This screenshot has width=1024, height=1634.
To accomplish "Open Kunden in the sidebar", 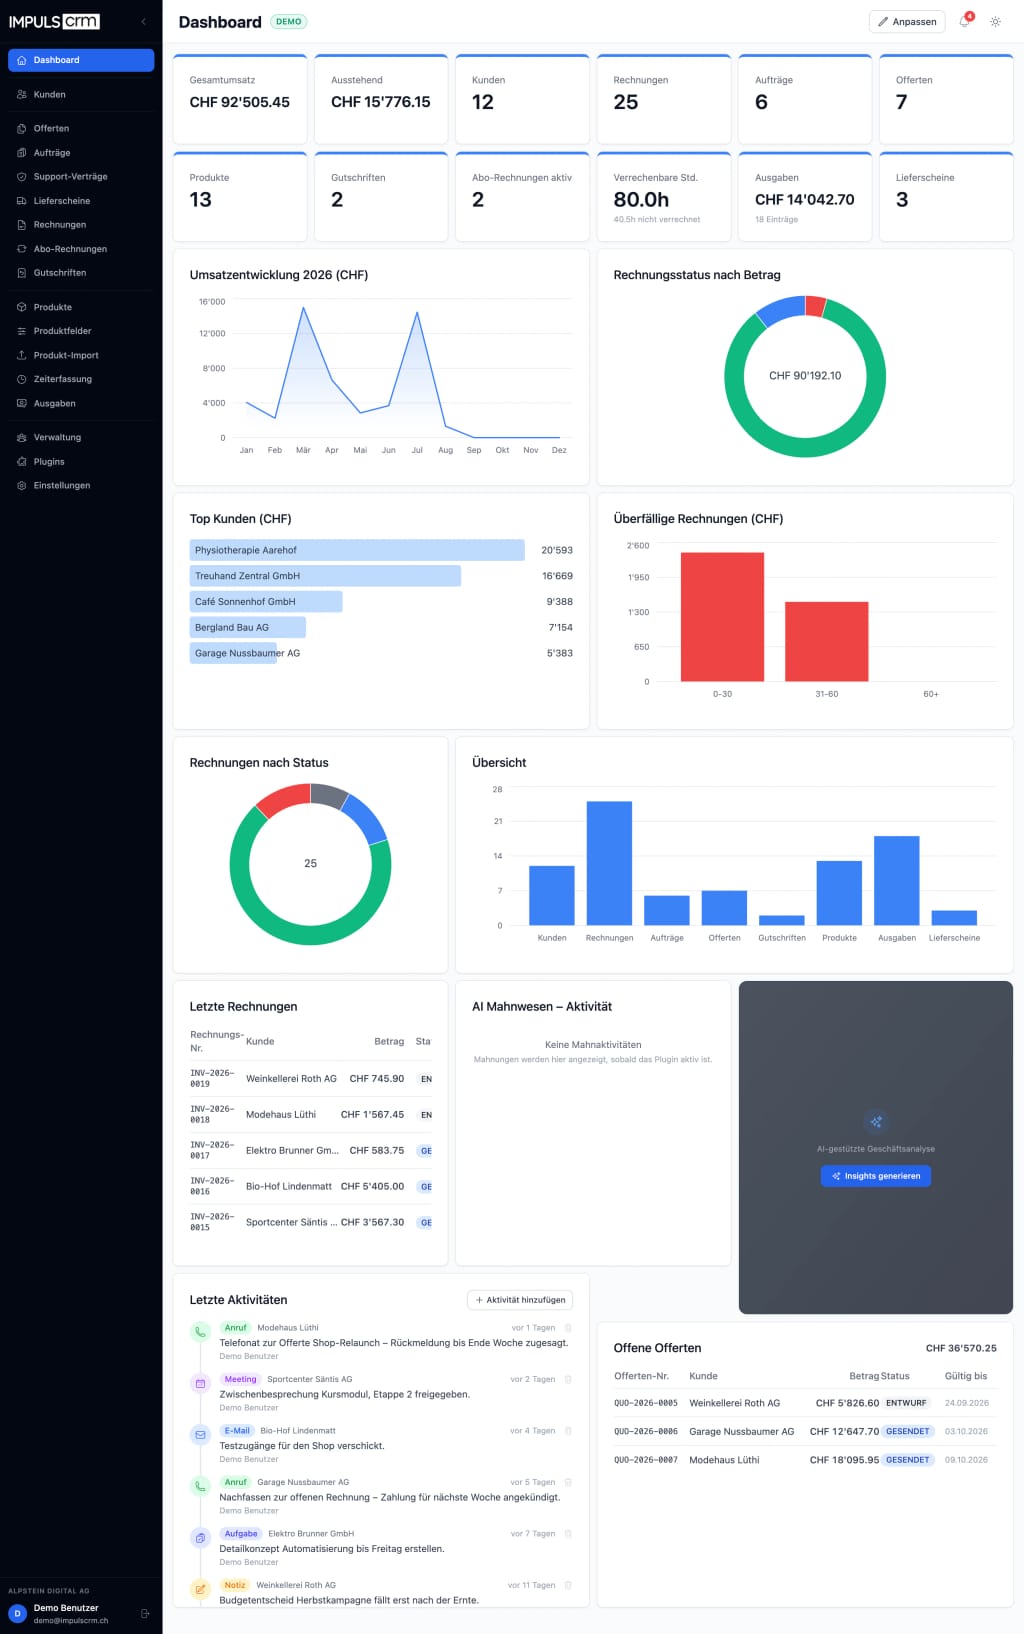I will coord(81,94).
